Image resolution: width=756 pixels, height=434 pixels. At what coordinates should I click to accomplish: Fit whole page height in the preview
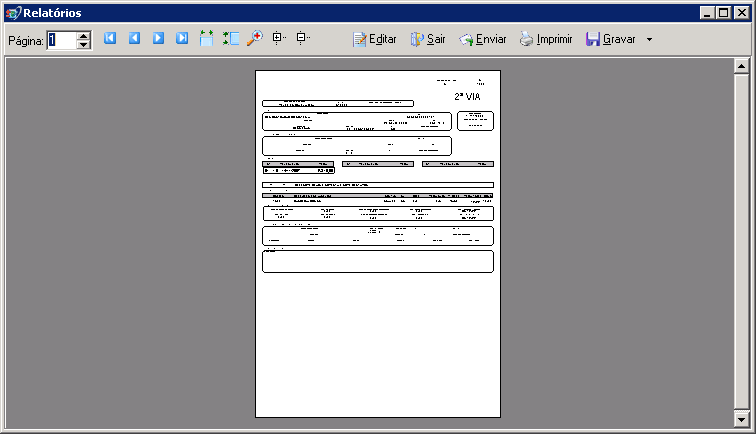click(231, 38)
